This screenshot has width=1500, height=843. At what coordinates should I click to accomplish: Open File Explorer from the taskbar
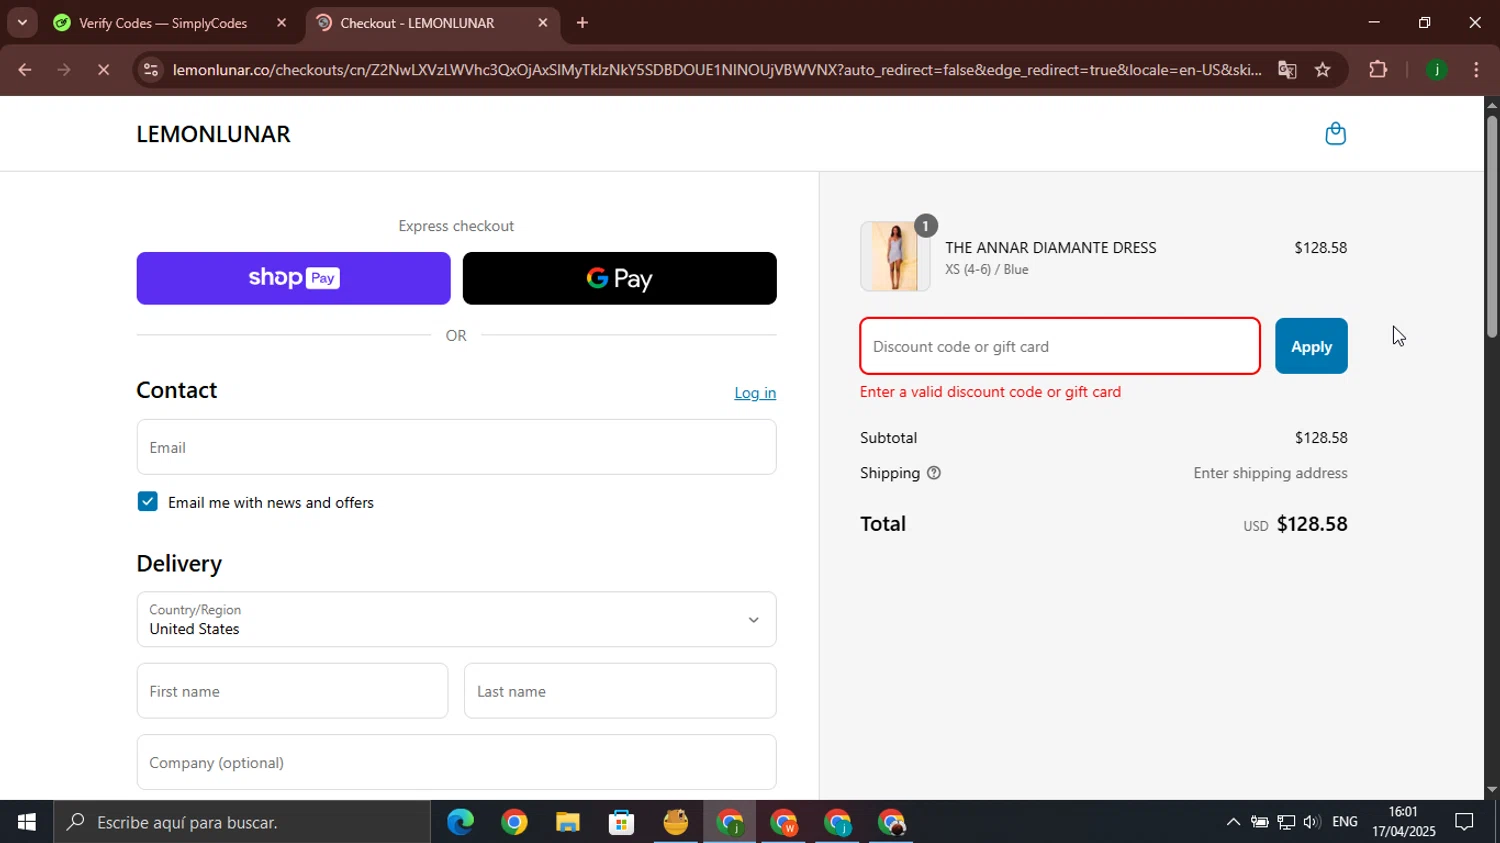pos(568,822)
